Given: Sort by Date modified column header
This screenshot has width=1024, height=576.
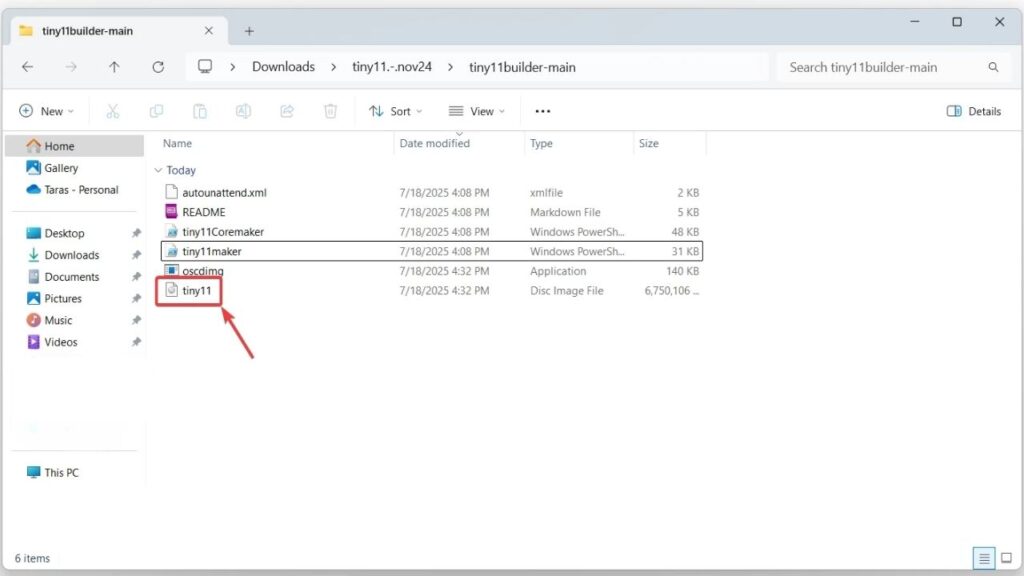Looking at the screenshot, I should coord(434,144).
